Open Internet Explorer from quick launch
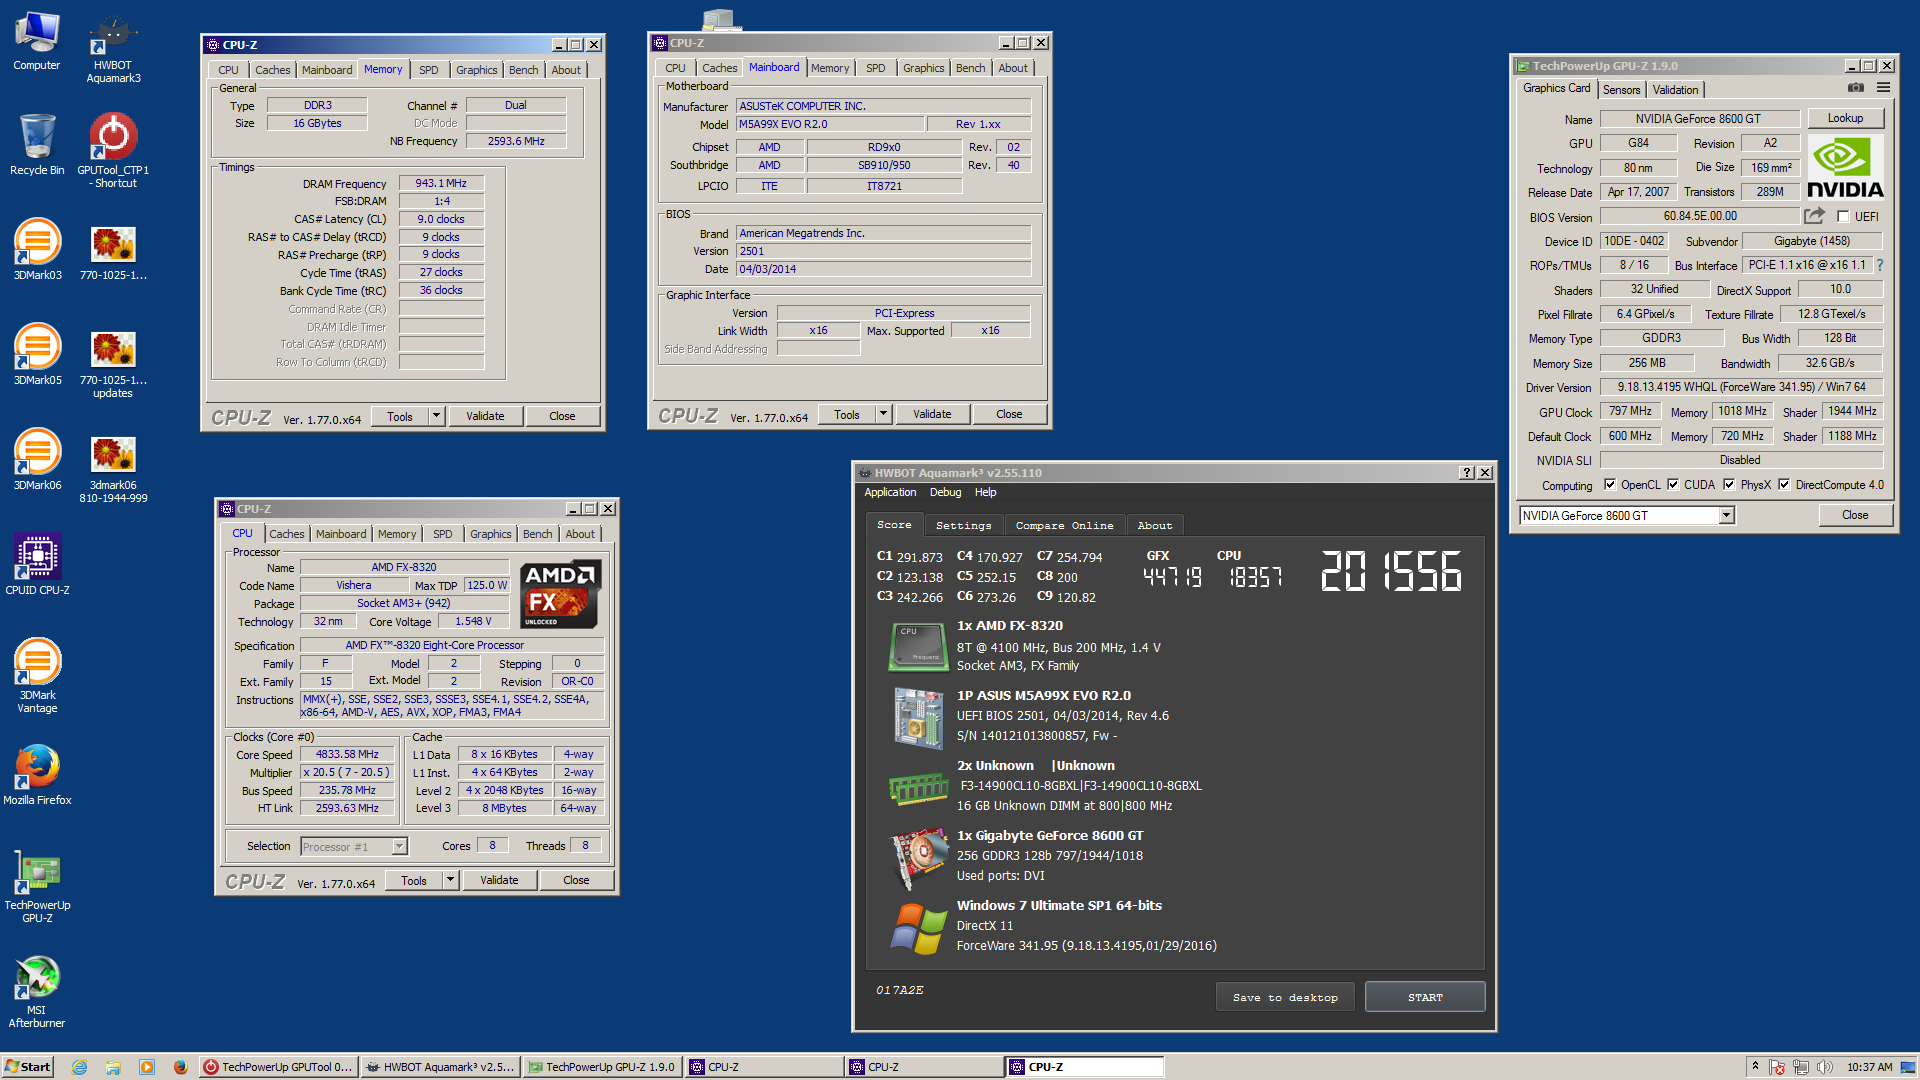Image resolution: width=1920 pixels, height=1080 pixels. tap(80, 1067)
